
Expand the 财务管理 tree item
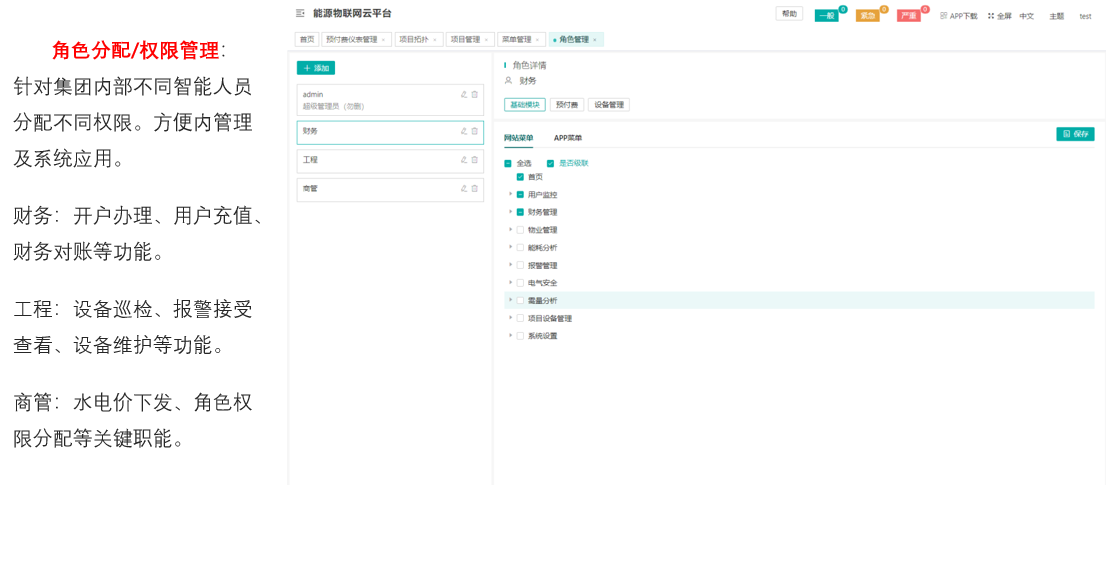[x=510, y=211]
